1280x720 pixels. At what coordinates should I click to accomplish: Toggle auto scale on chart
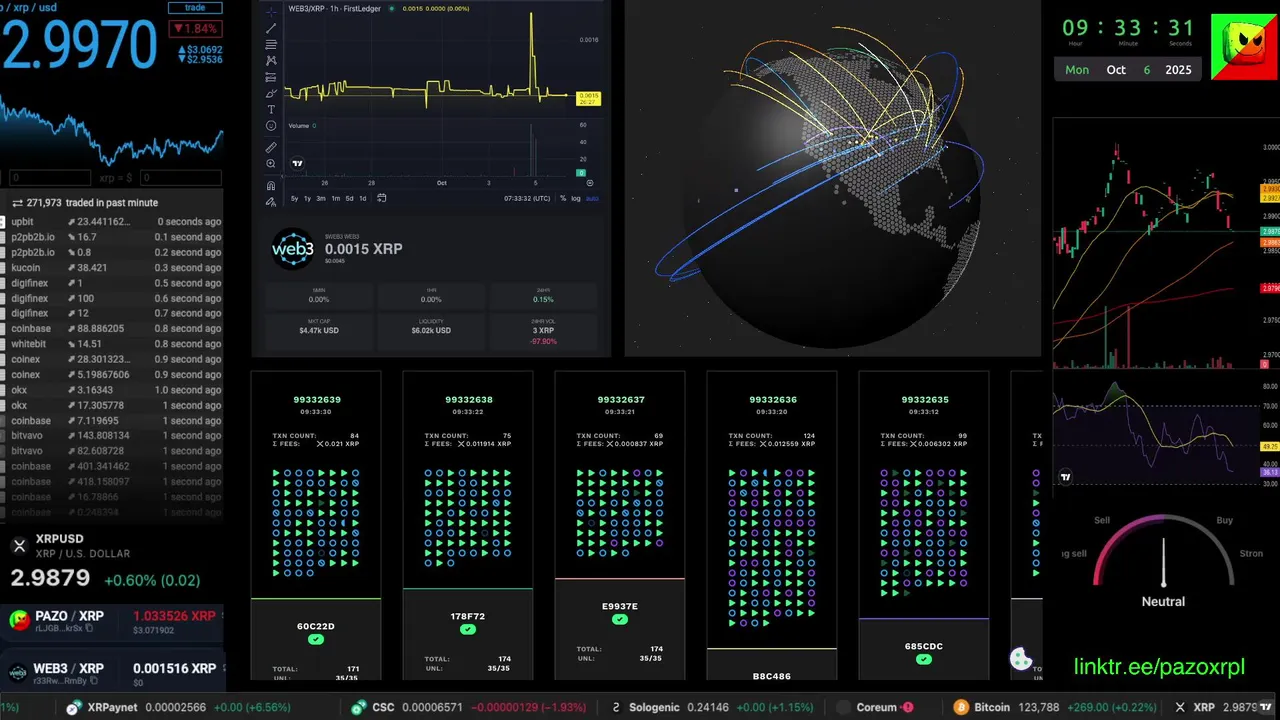592,198
